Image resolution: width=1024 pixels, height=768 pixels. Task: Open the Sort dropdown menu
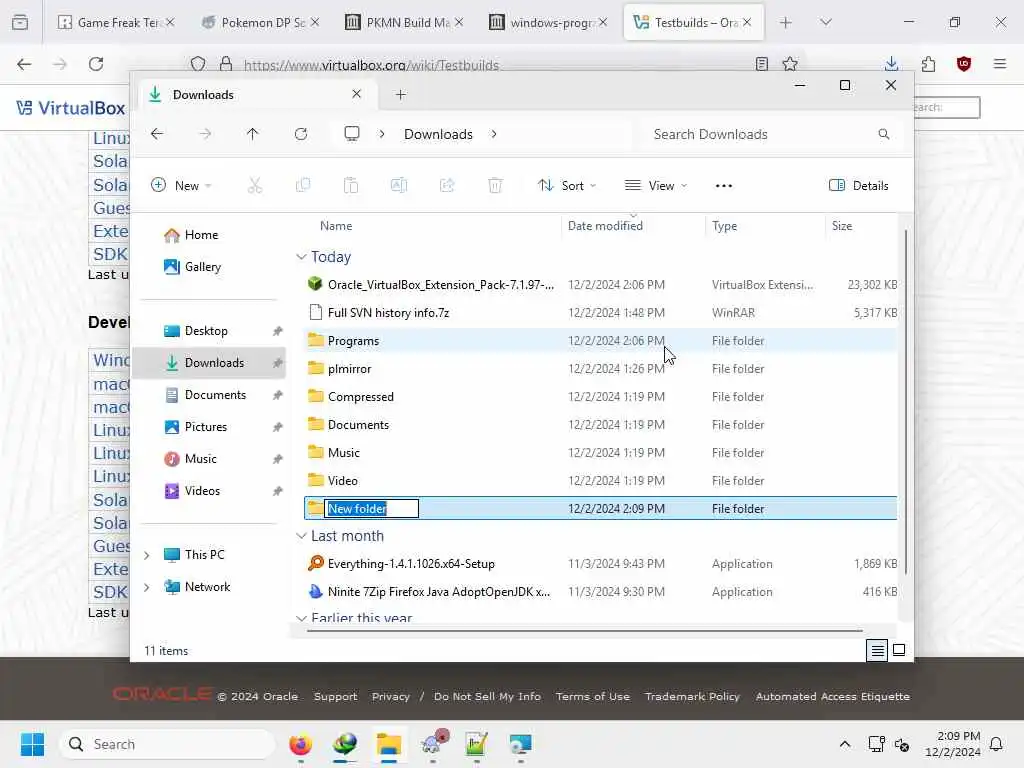pos(567,185)
